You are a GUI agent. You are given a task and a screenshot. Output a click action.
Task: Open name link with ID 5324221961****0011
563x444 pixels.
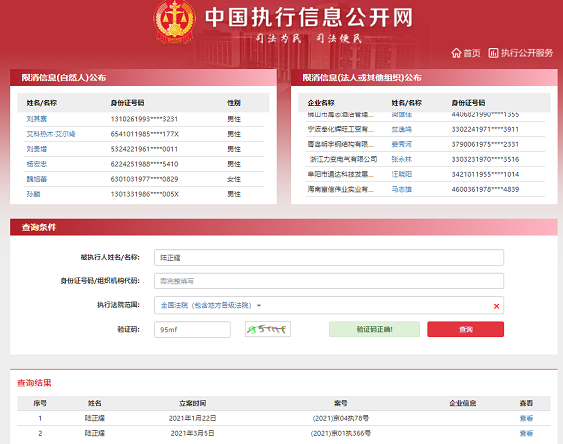tap(37, 149)
